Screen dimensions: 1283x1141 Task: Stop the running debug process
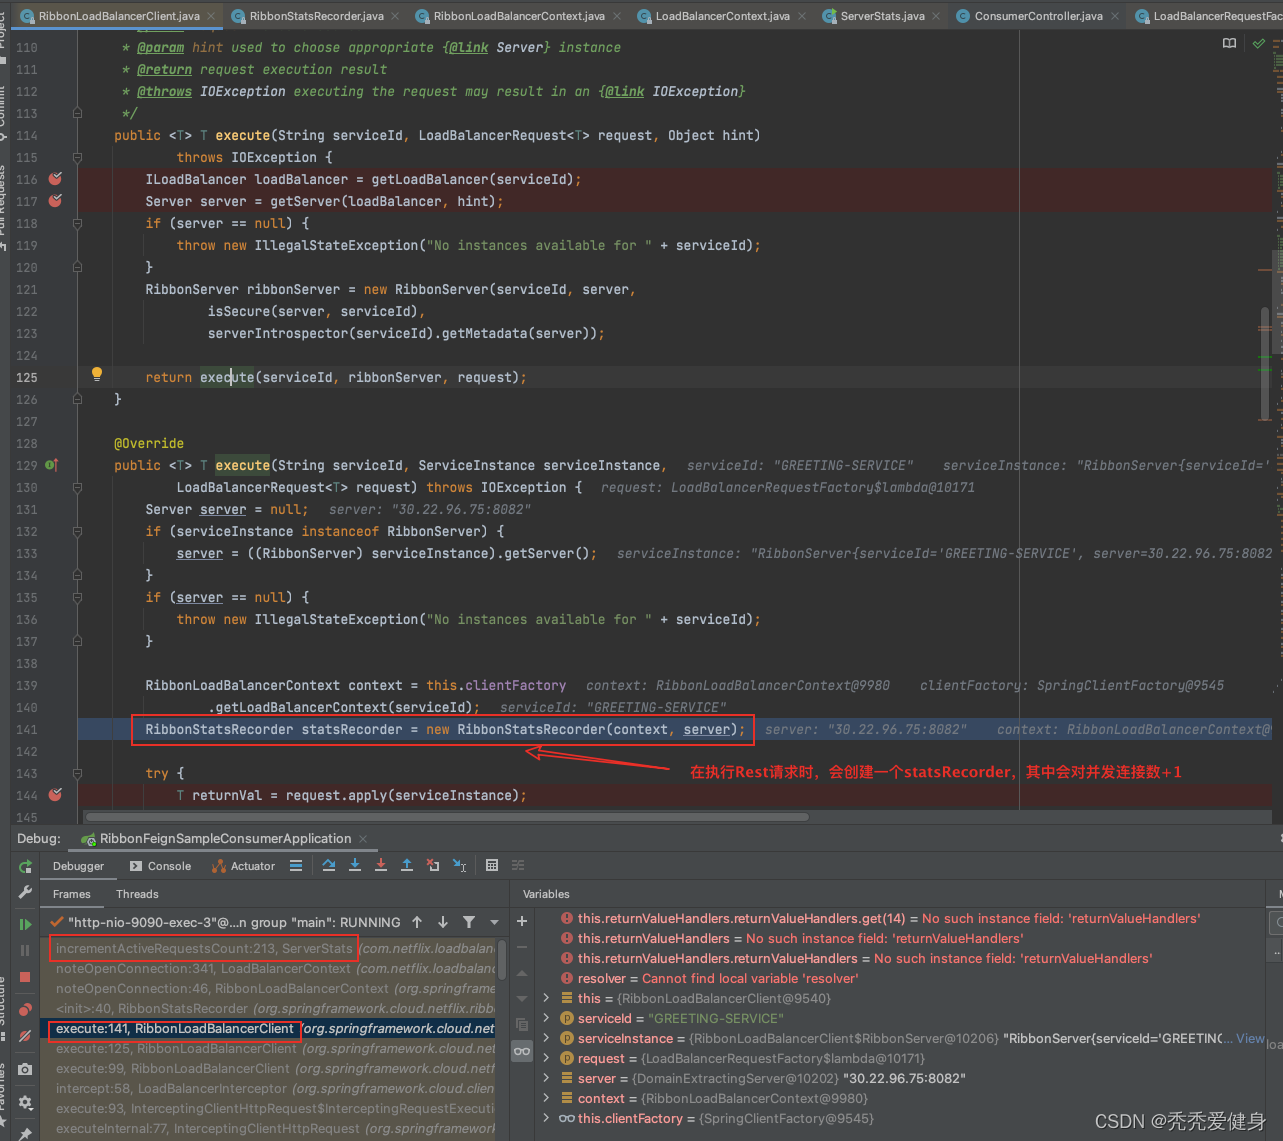coord(25,977)
